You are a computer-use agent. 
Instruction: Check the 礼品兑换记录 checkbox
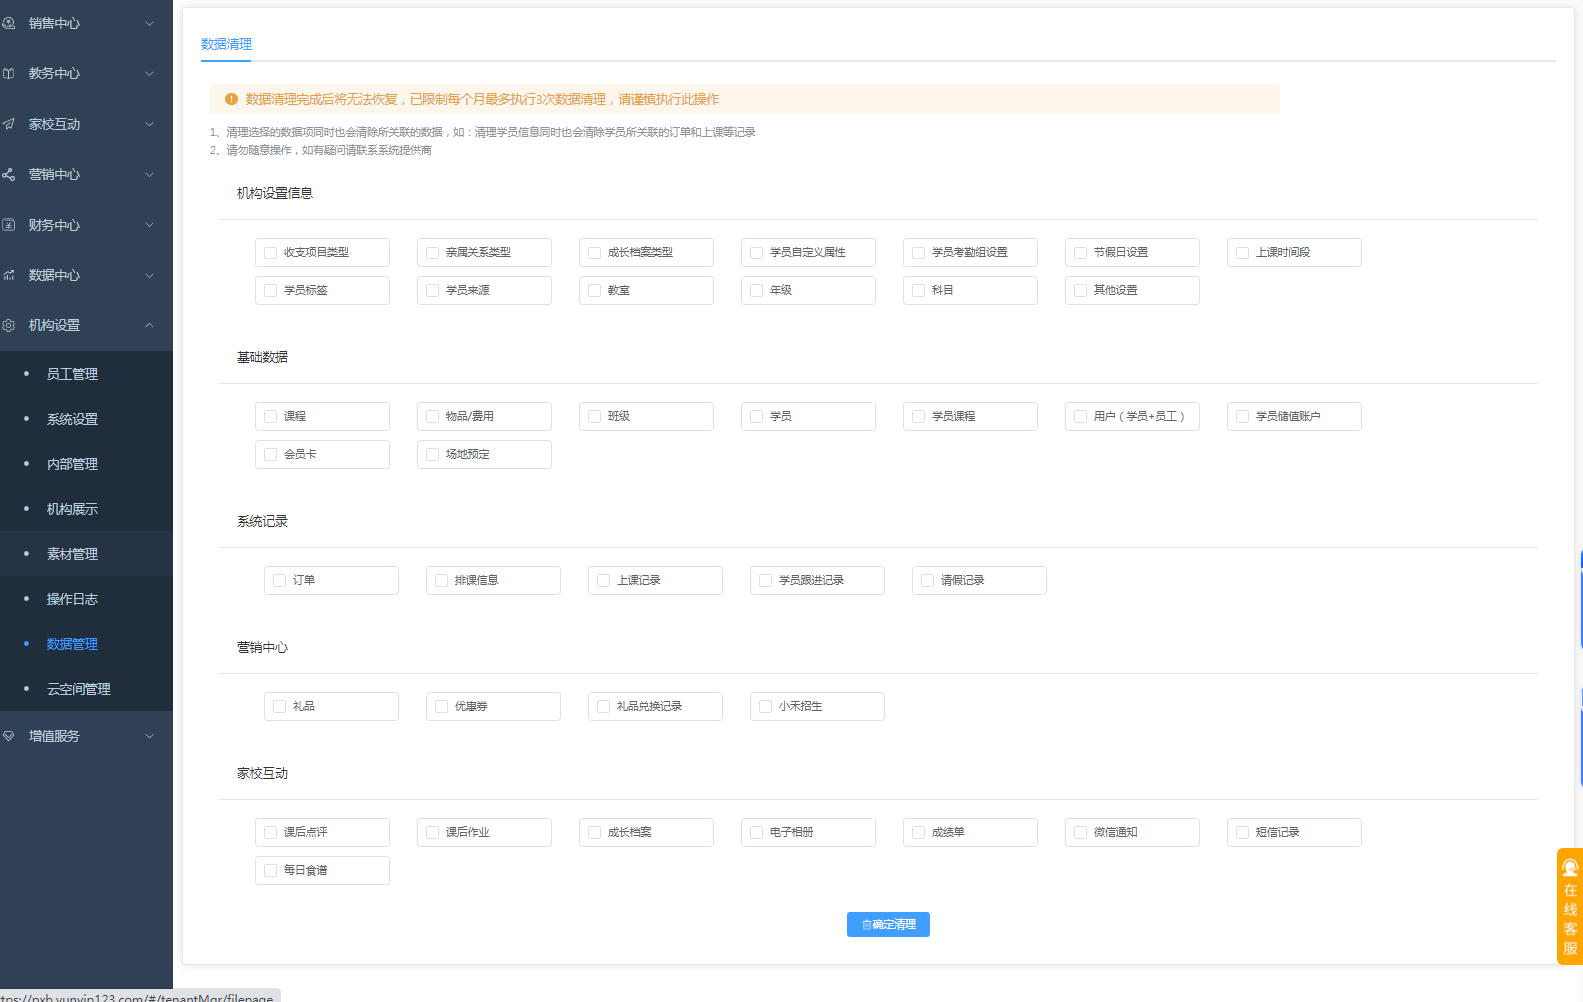point(603,707)
